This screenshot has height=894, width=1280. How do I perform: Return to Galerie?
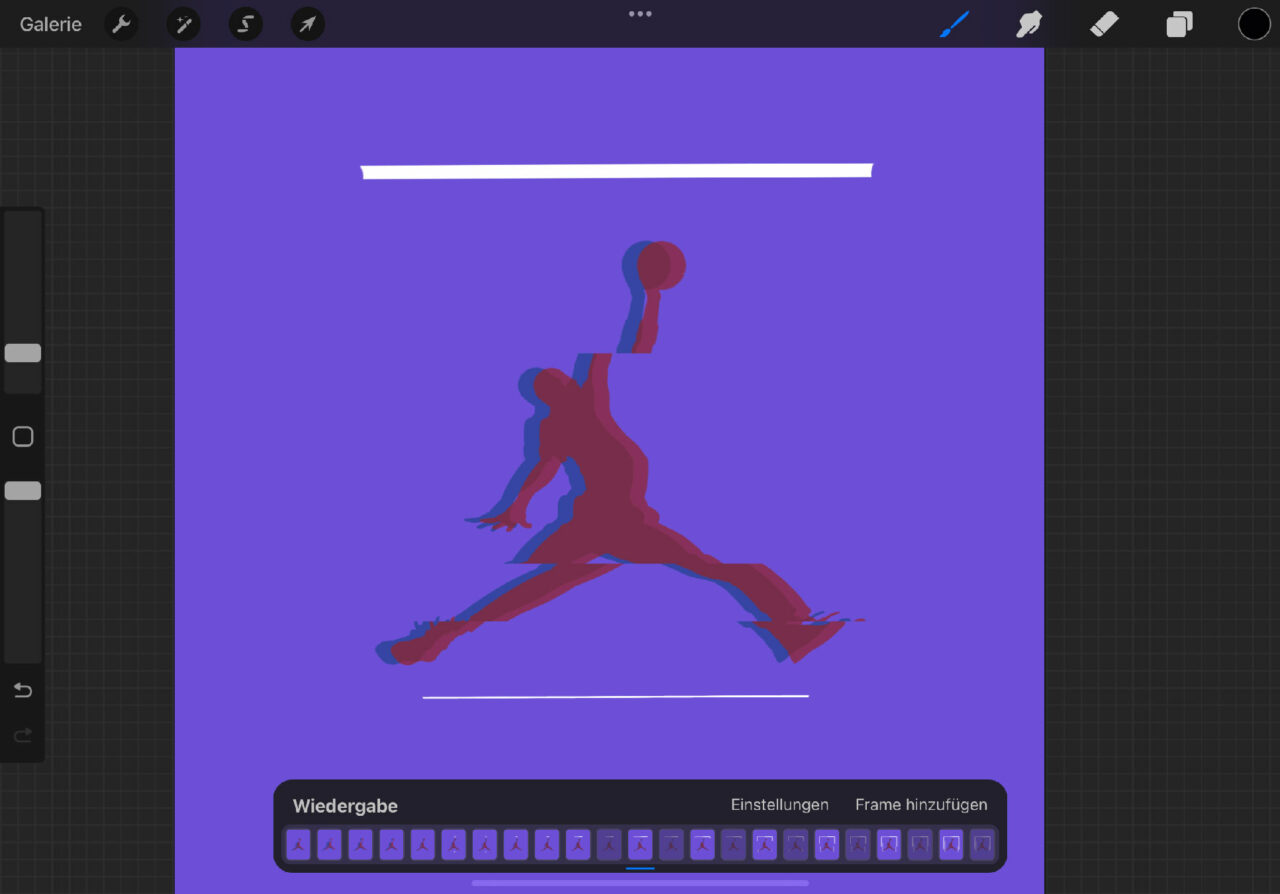[x=51, y=24]
